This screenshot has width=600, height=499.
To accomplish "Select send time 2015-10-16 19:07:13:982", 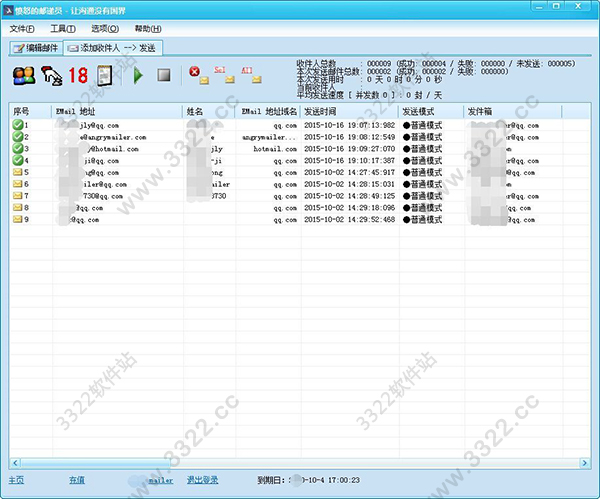I will point(349,125).
